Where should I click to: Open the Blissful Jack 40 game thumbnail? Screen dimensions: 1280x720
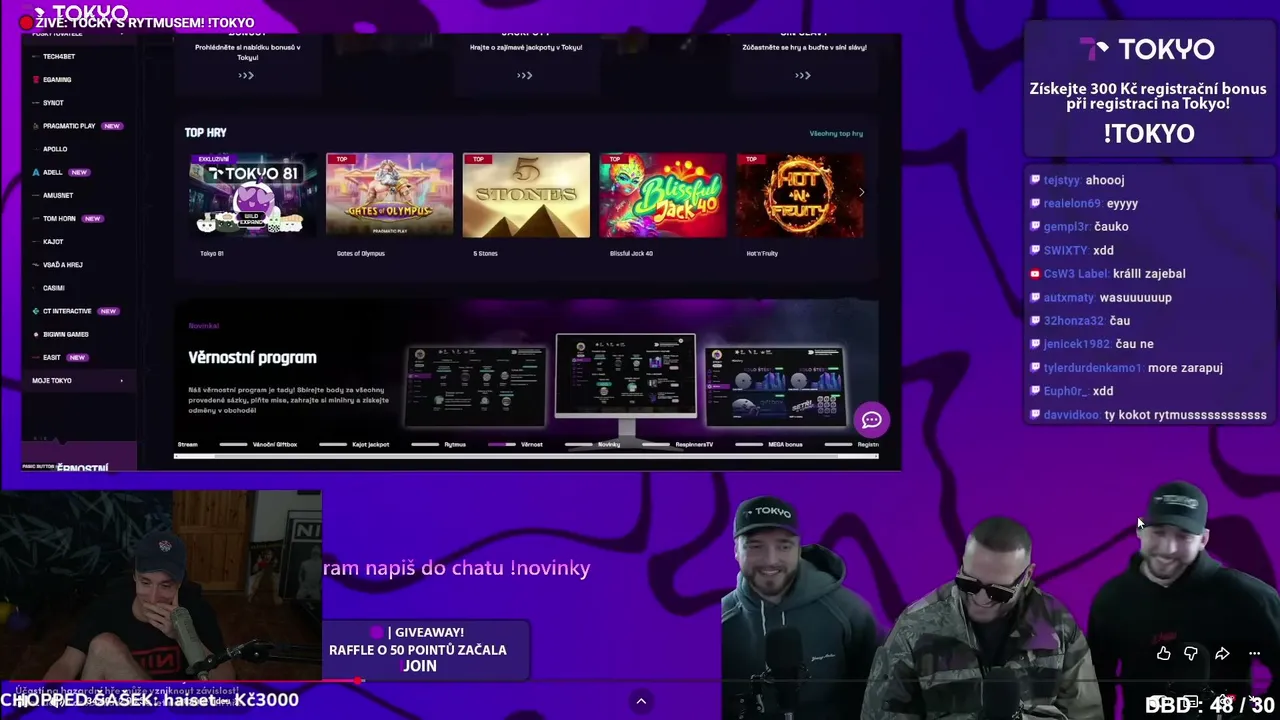(663, 195)
